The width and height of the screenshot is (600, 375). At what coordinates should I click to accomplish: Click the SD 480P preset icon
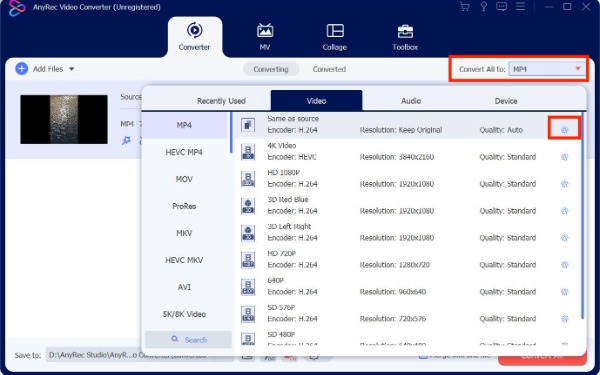click(x=248, y=339)
